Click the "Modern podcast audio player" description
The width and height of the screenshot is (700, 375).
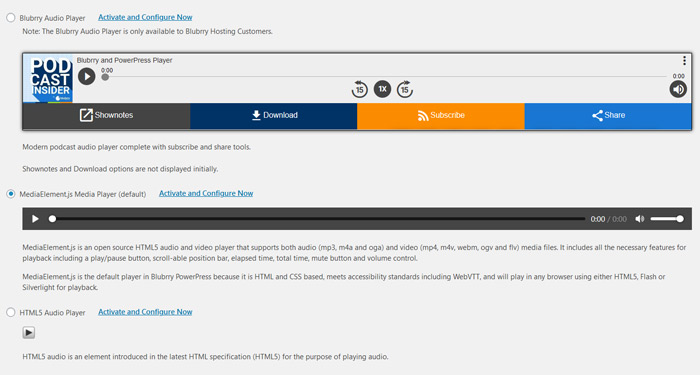137,147
